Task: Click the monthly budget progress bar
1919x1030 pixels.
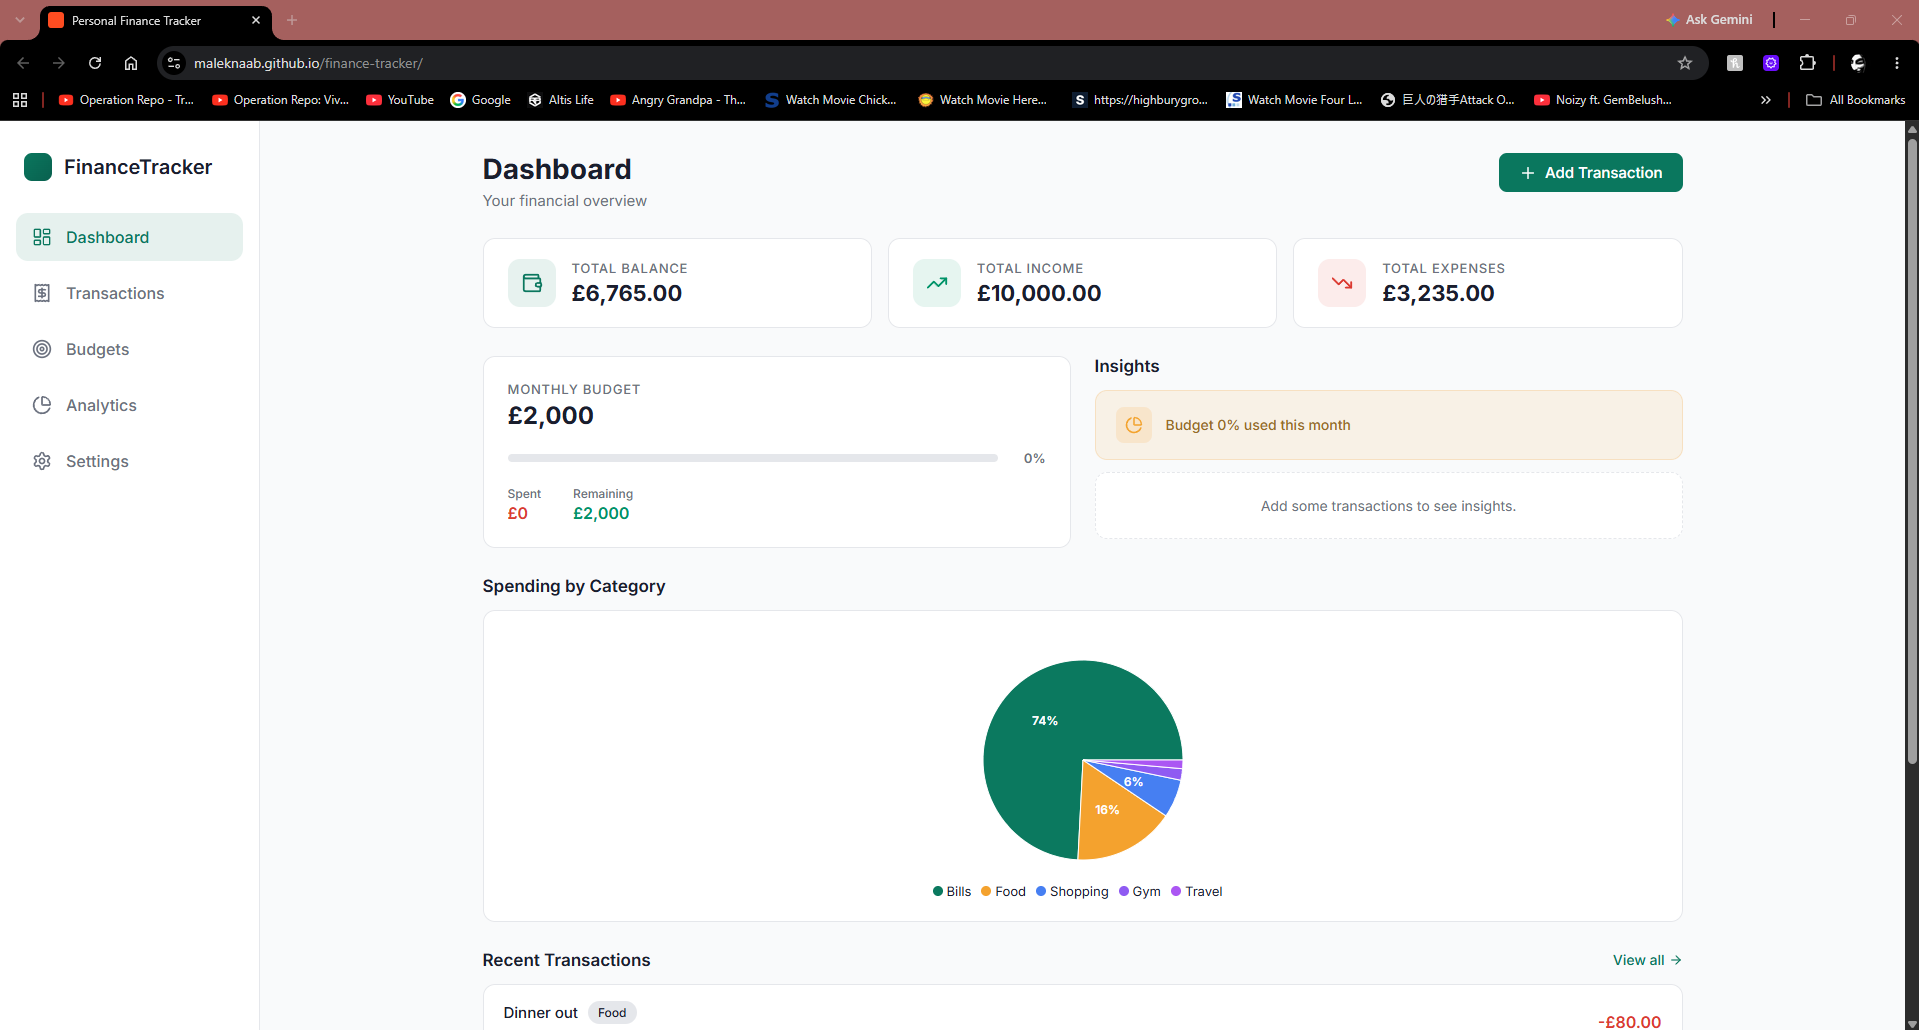Action: [752, 458]
